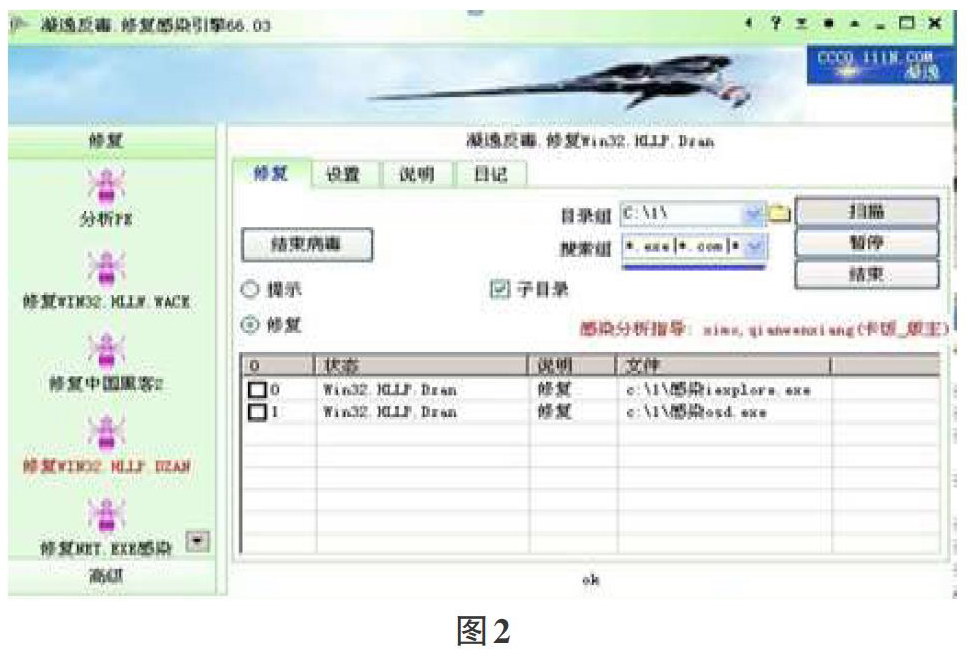Select the 修复WIN32.HLLW.WACK bug icon
968x660 pixels.
click(106, 269)
